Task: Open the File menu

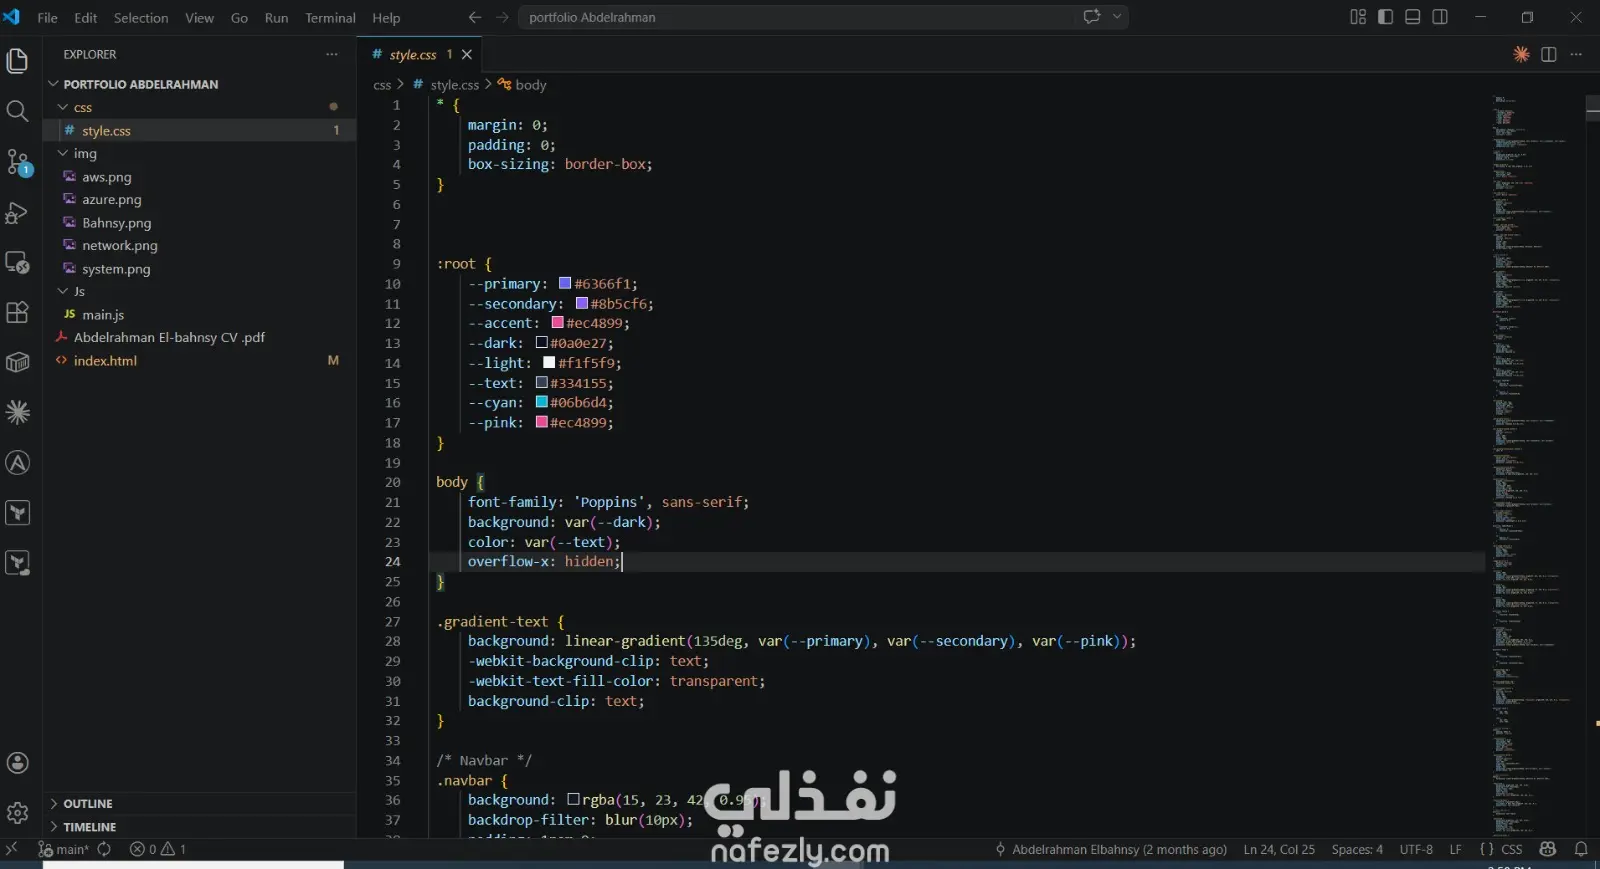Action: 47,18
